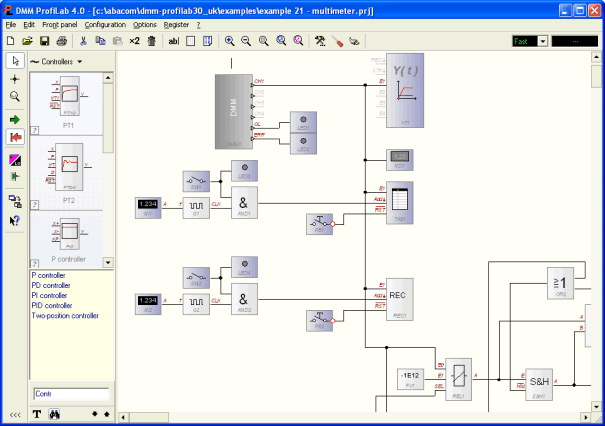Duplicate selection with x2 button
The image size is (605, 426).
coord(134,41)
